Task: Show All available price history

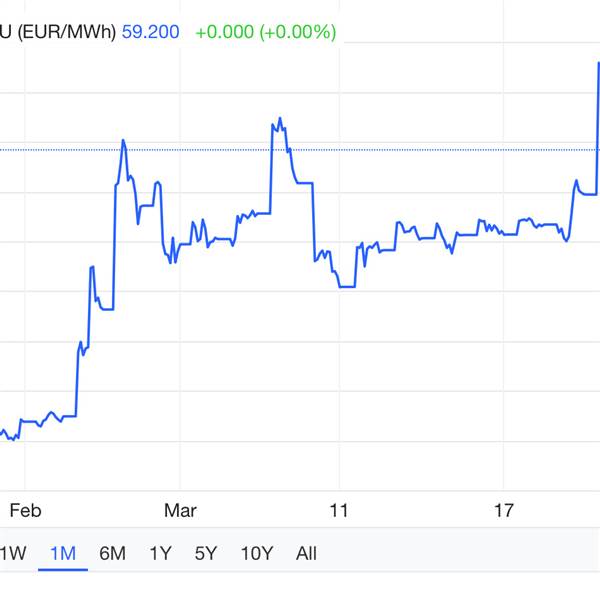Action: tap(307, 553)
